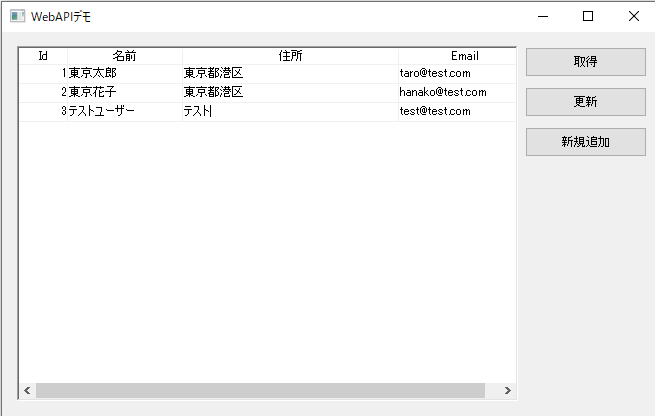655x416 pixels.
Task: Click the horizontal scrollbar right arrow
Action: click(x=507, y=390)
